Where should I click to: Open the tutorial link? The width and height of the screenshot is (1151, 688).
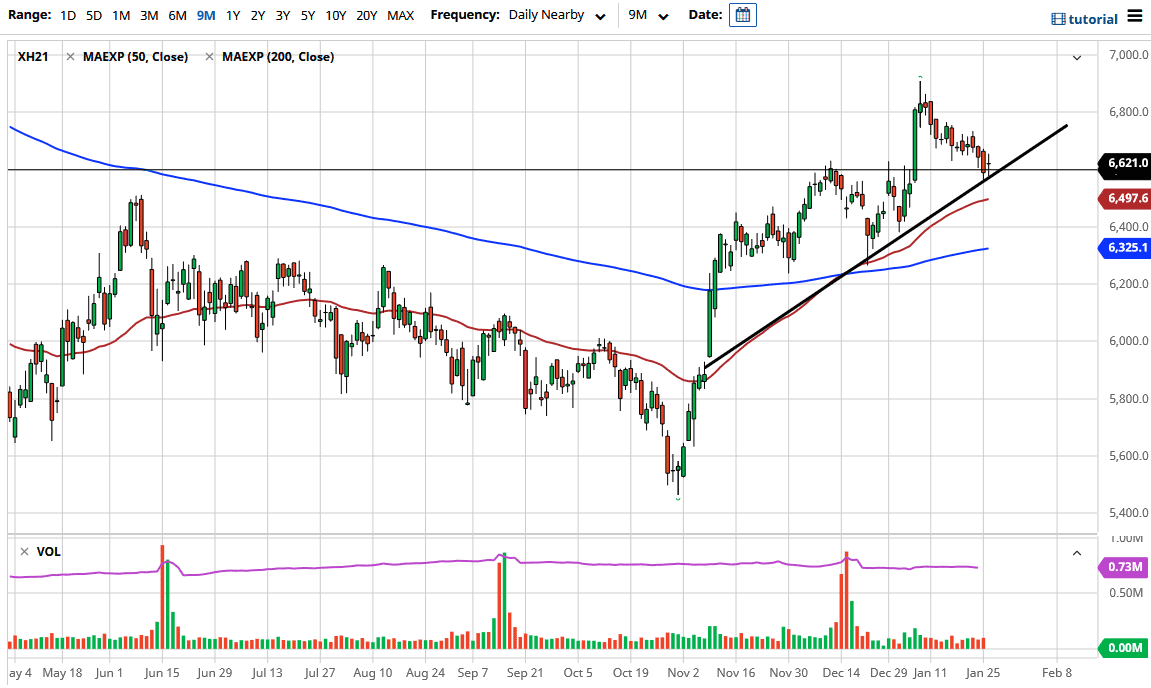point(1093,19)
